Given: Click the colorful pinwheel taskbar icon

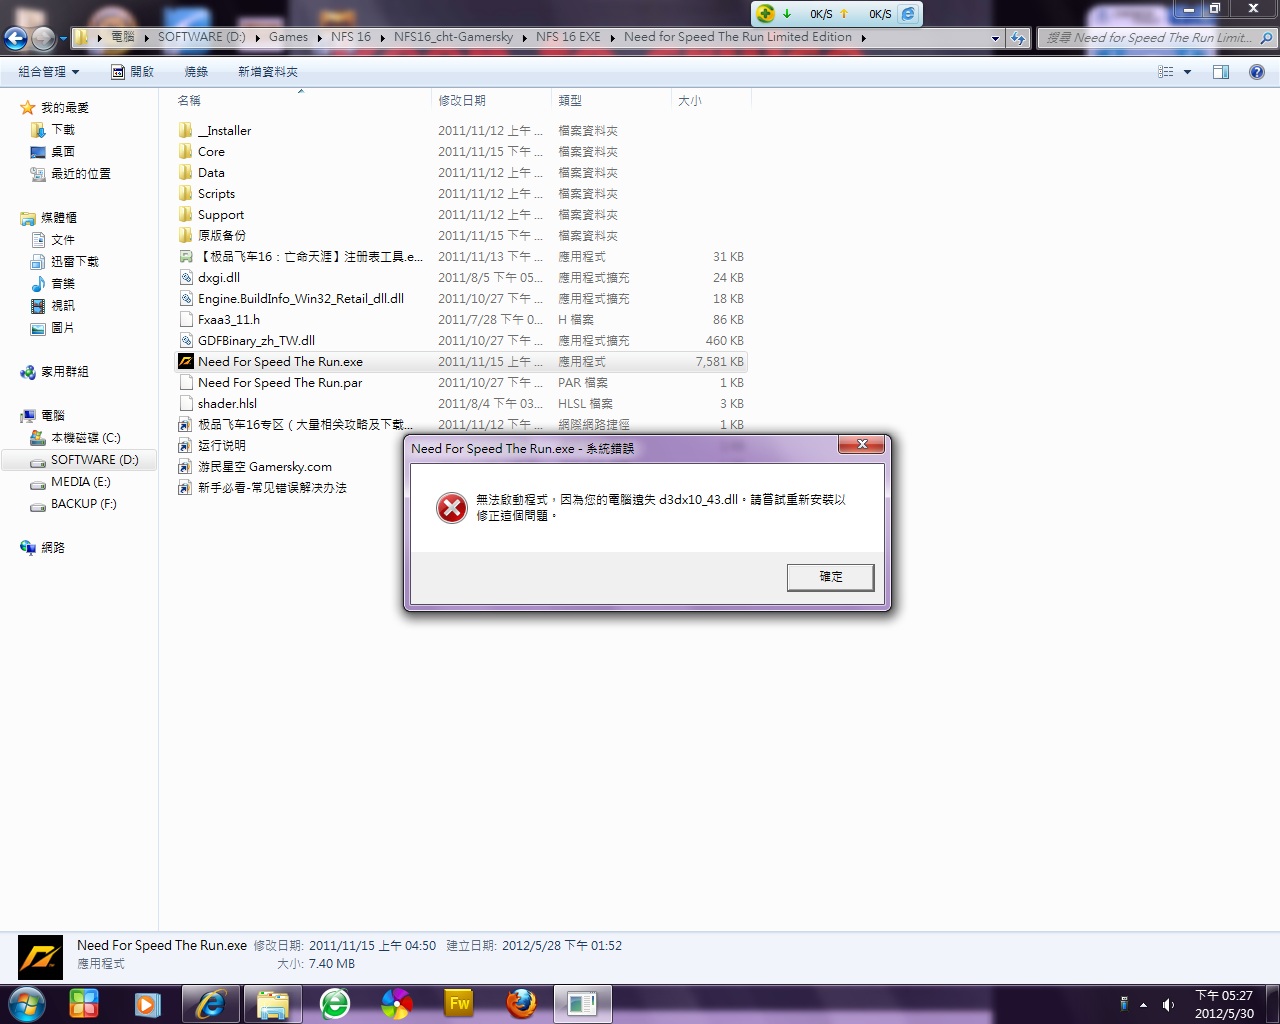Looking at the screenshot, I should (x=397, y=1004).
